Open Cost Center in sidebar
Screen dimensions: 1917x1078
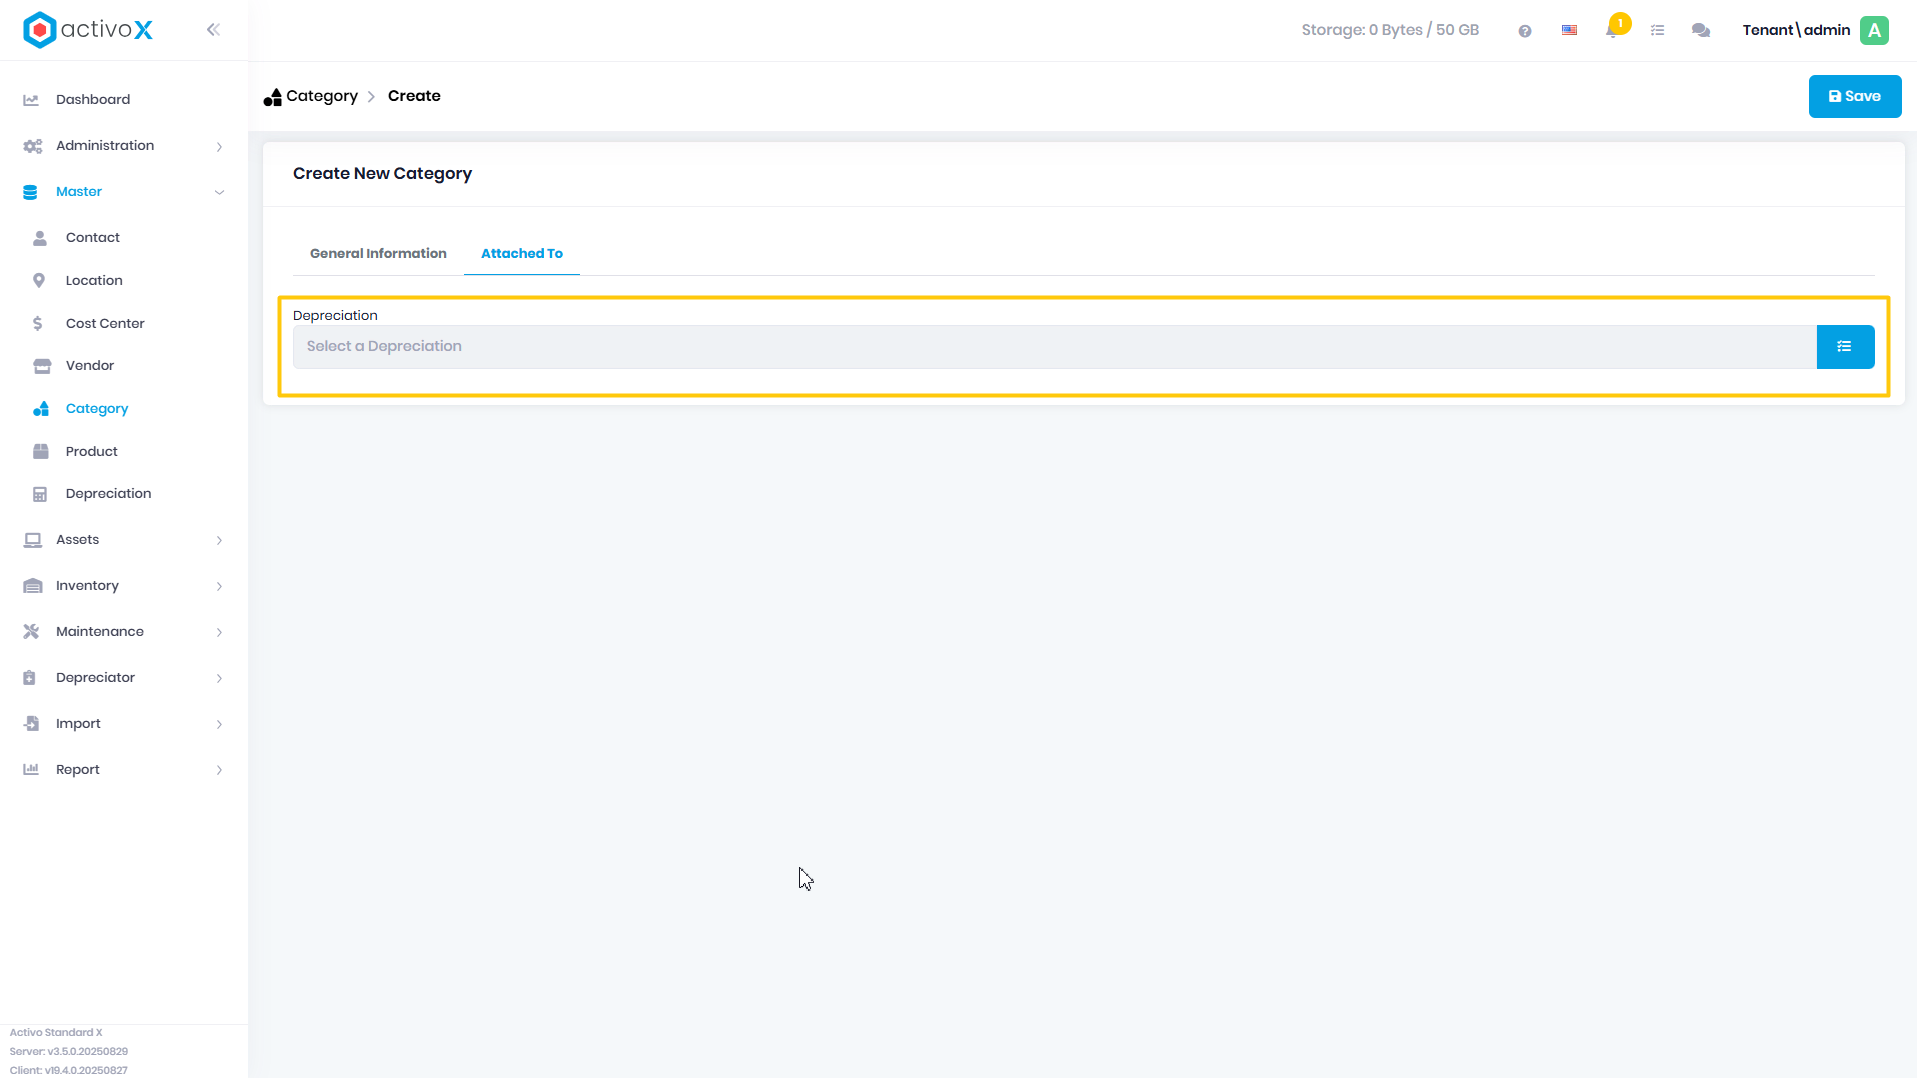click(x=105, y=324)
